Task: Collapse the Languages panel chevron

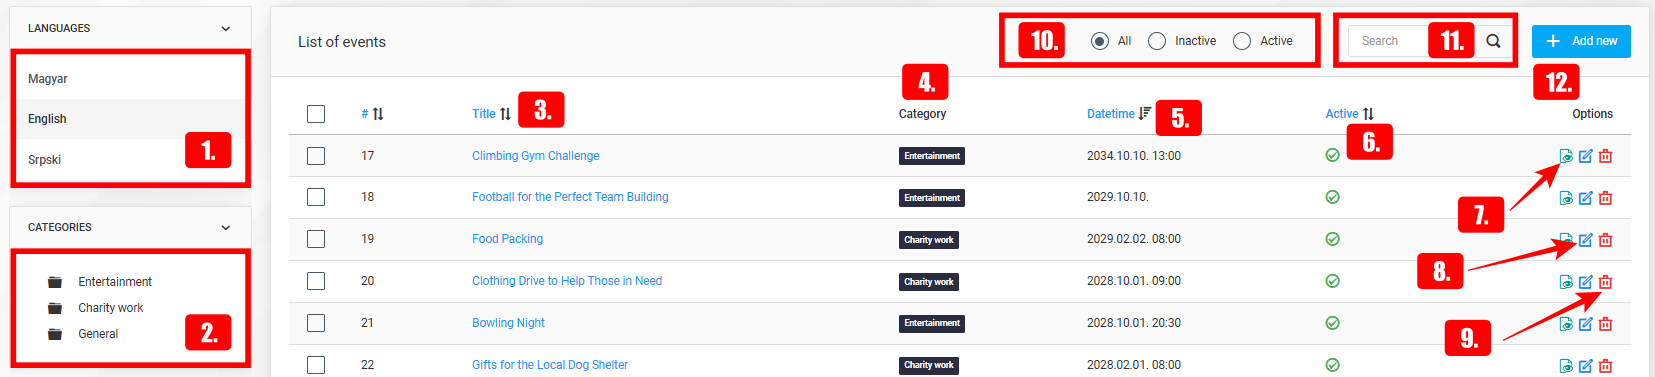Action: pos(225,29)
